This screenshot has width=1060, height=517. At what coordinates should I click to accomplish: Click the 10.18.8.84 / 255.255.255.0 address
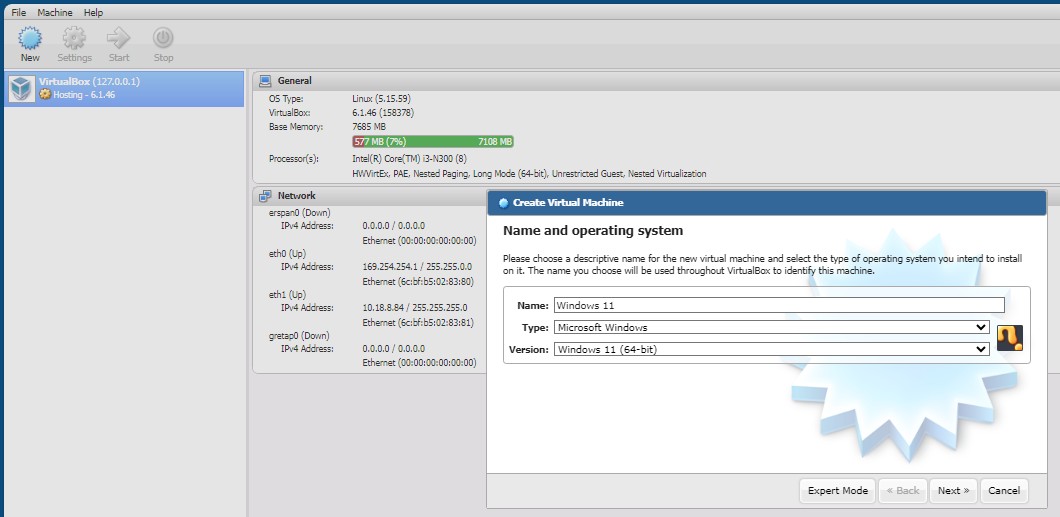coord(414,308)
